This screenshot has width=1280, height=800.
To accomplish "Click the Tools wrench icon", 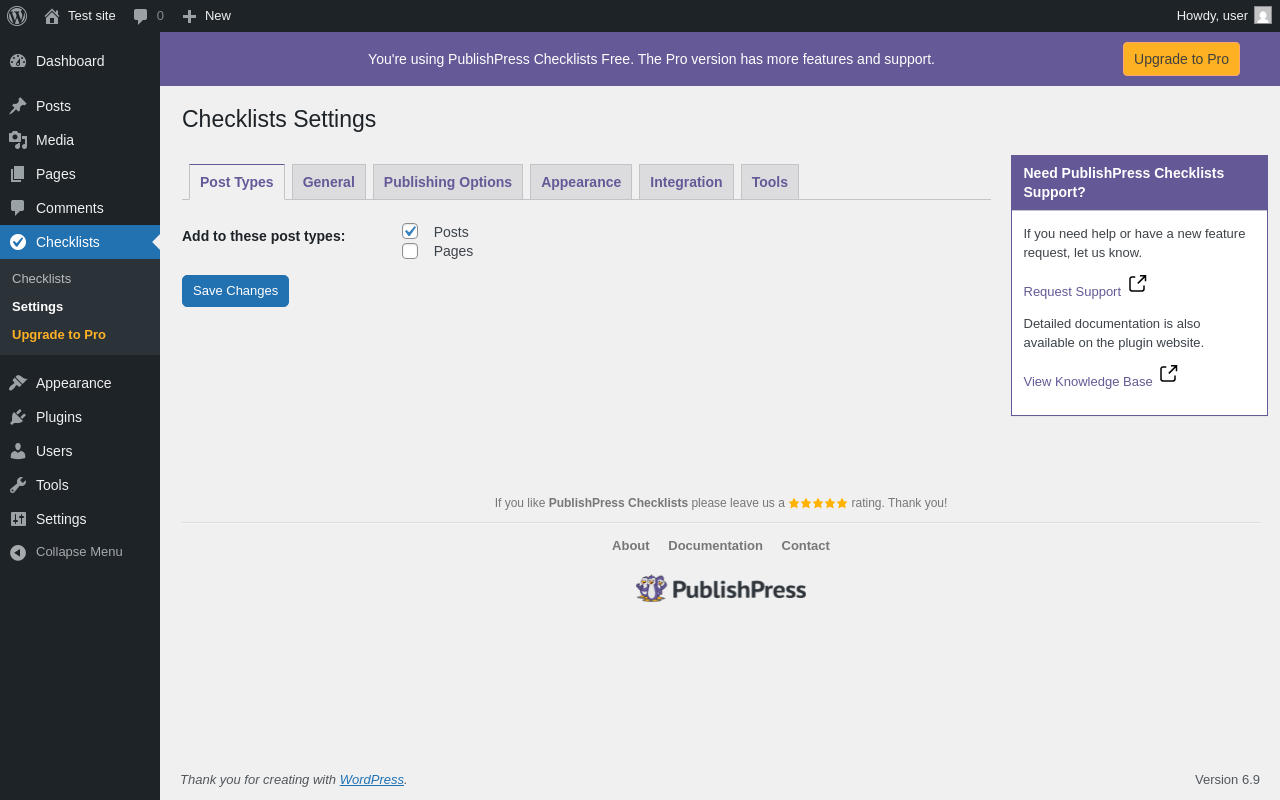I will [x=18, y=485].
